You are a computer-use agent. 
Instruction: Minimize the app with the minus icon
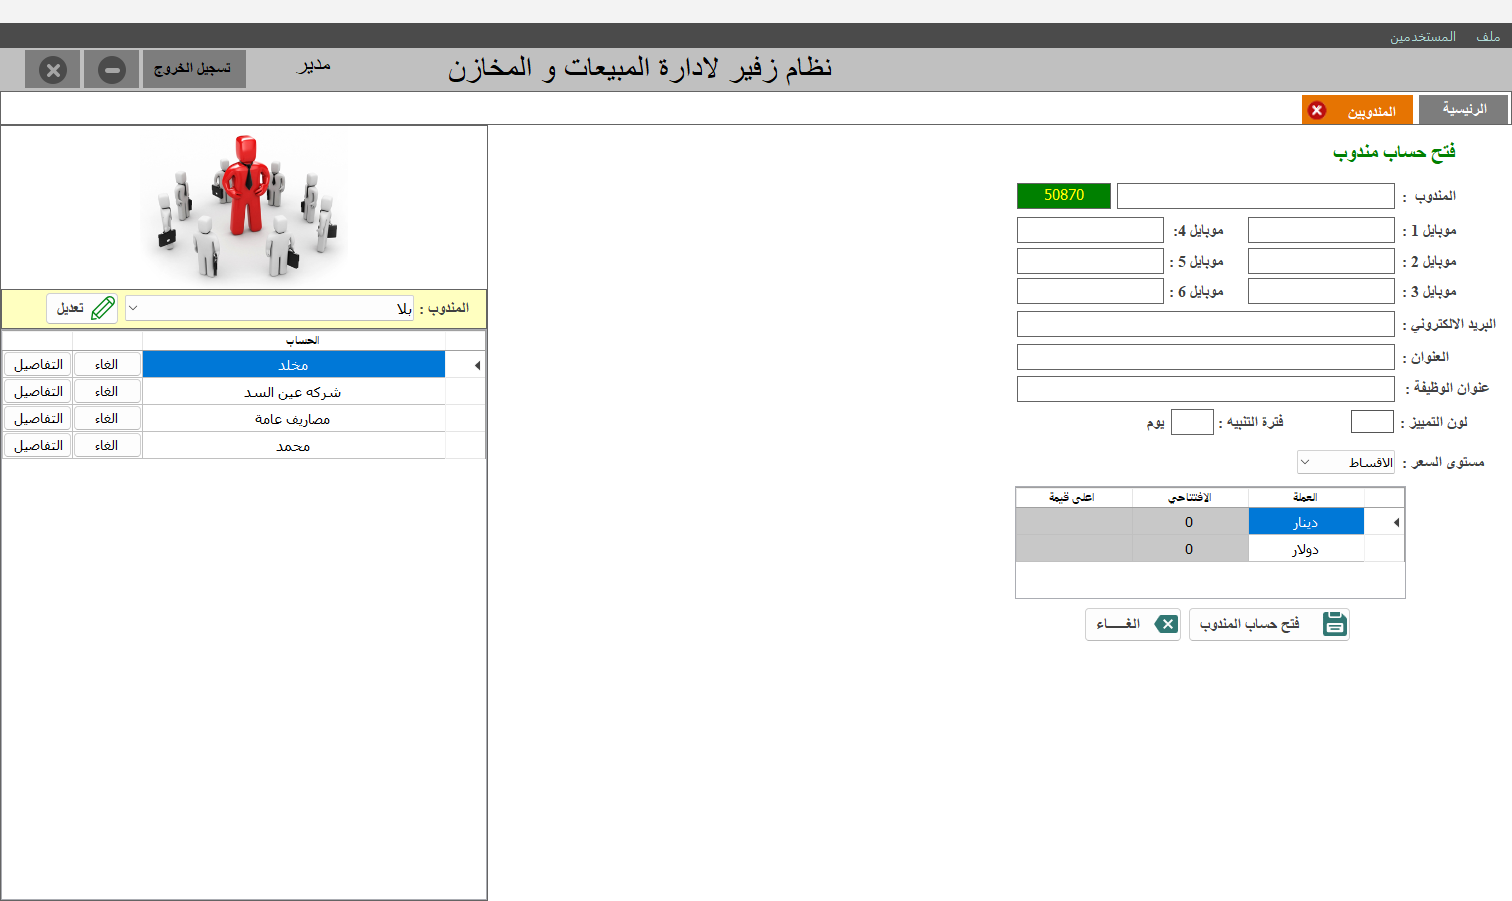[112, 70]
